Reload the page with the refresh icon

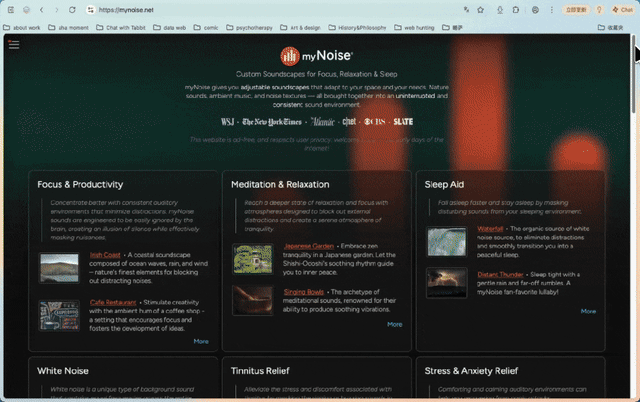point(72,10)
